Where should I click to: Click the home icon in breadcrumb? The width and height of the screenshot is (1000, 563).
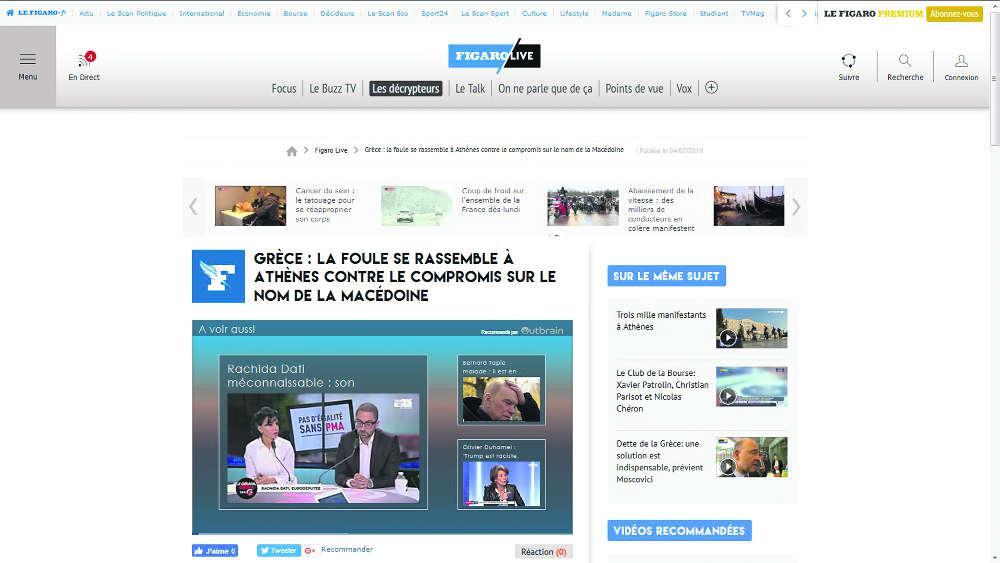[x=292, y=151]
